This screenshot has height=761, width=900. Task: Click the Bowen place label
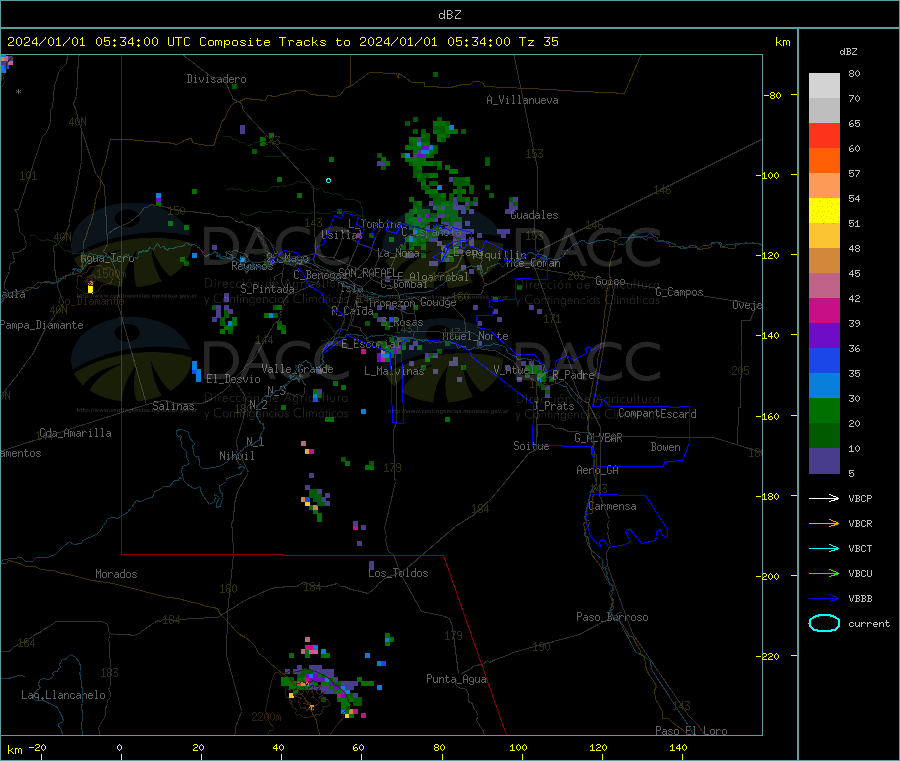point(665,447)
